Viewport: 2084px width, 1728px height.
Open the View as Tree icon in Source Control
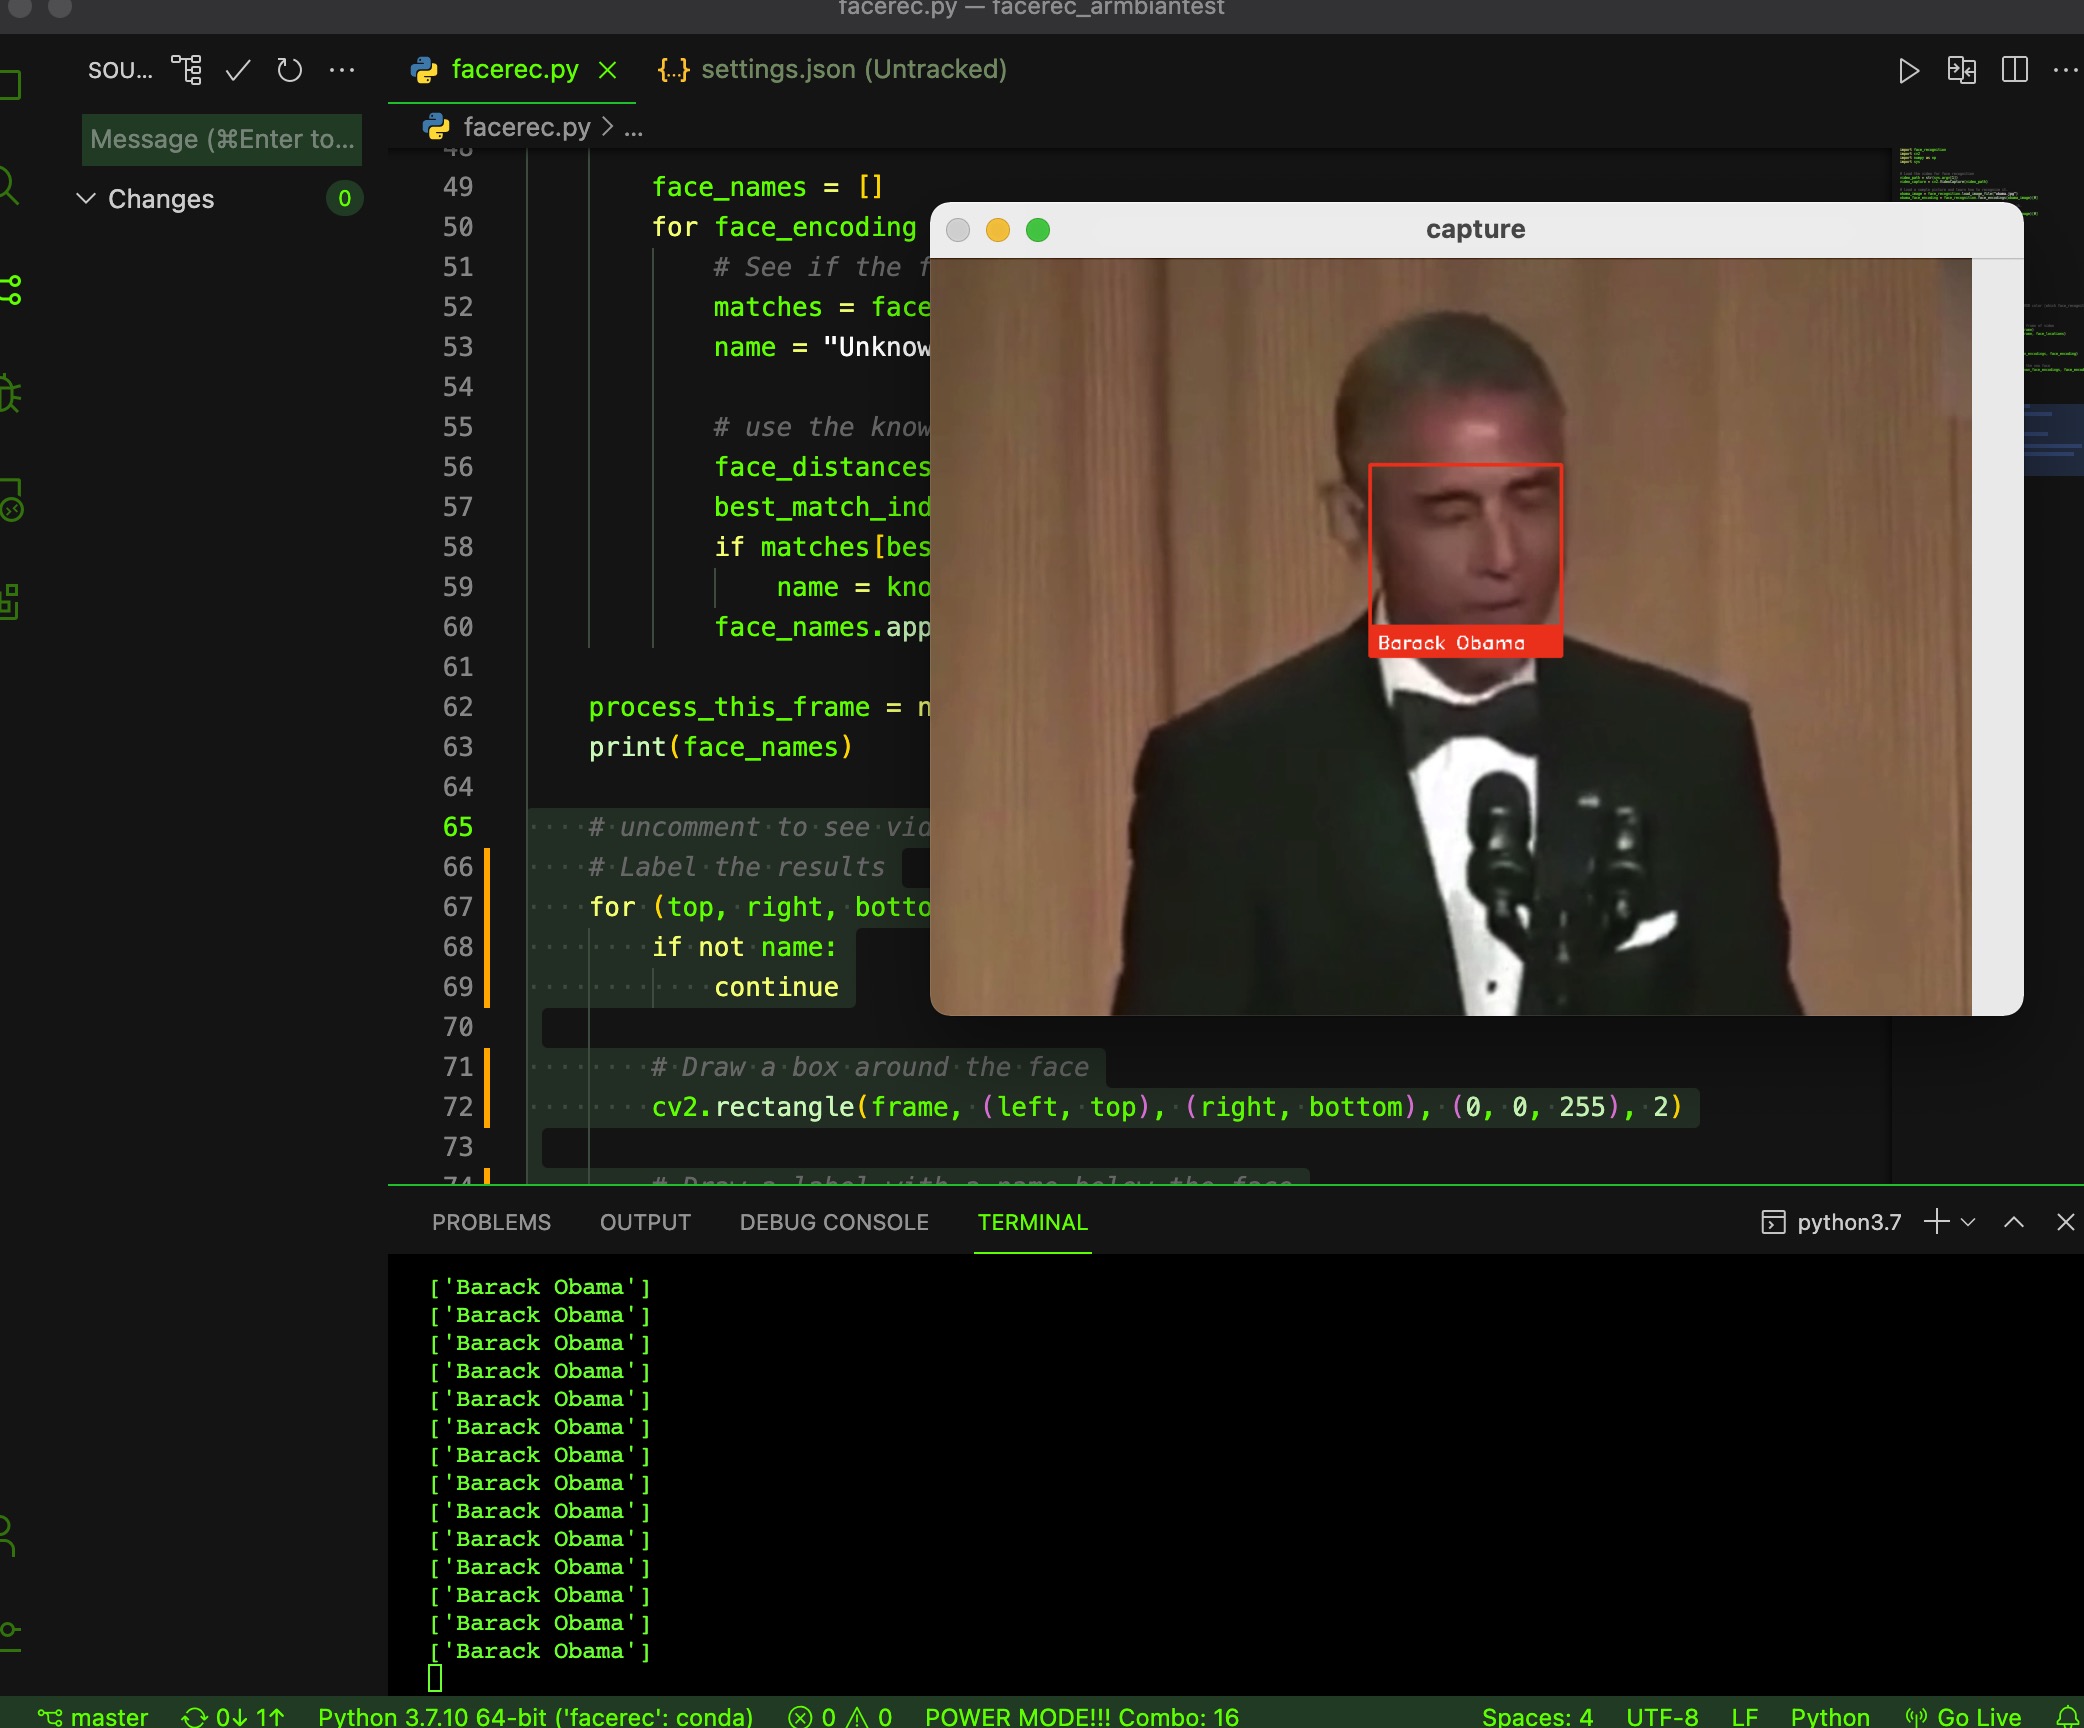(x=186, y=70)
